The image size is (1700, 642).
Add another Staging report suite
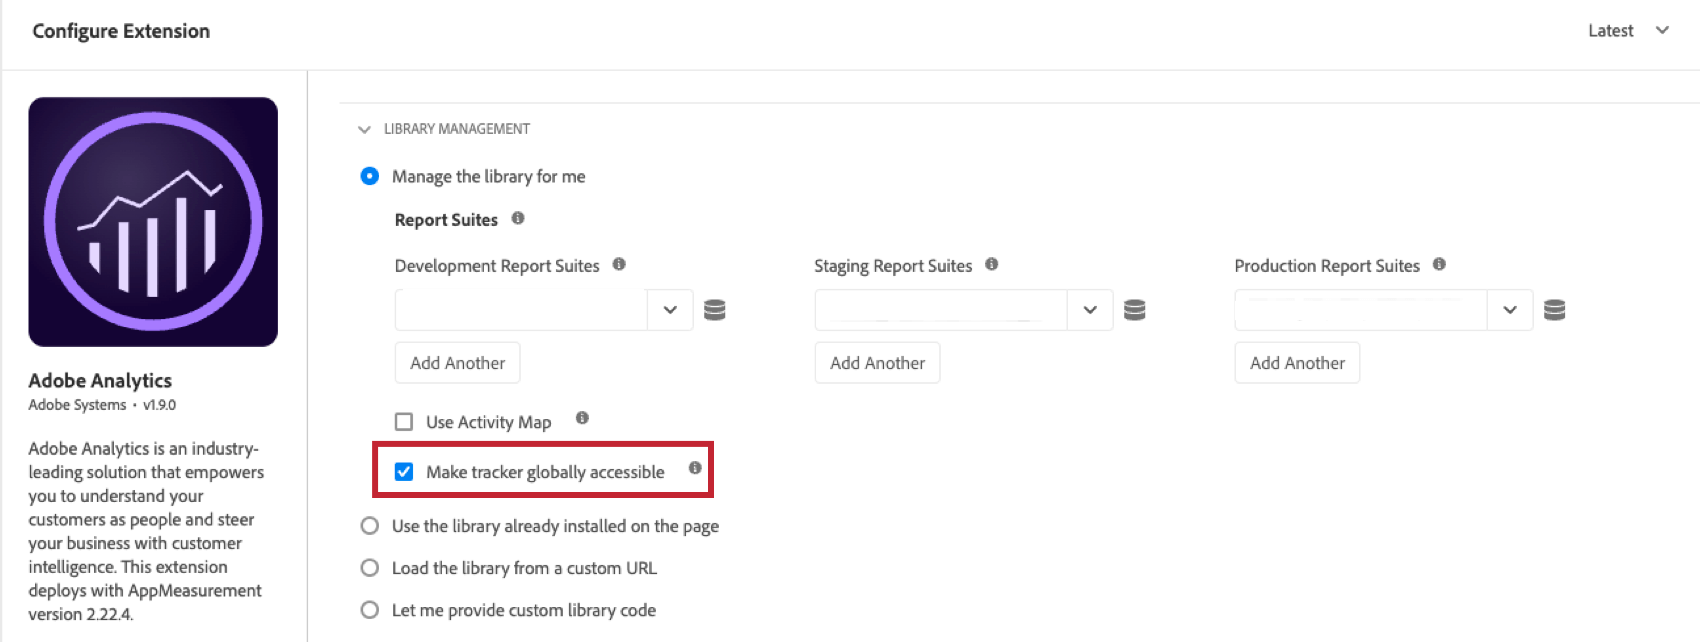click(x=877, y=363)
